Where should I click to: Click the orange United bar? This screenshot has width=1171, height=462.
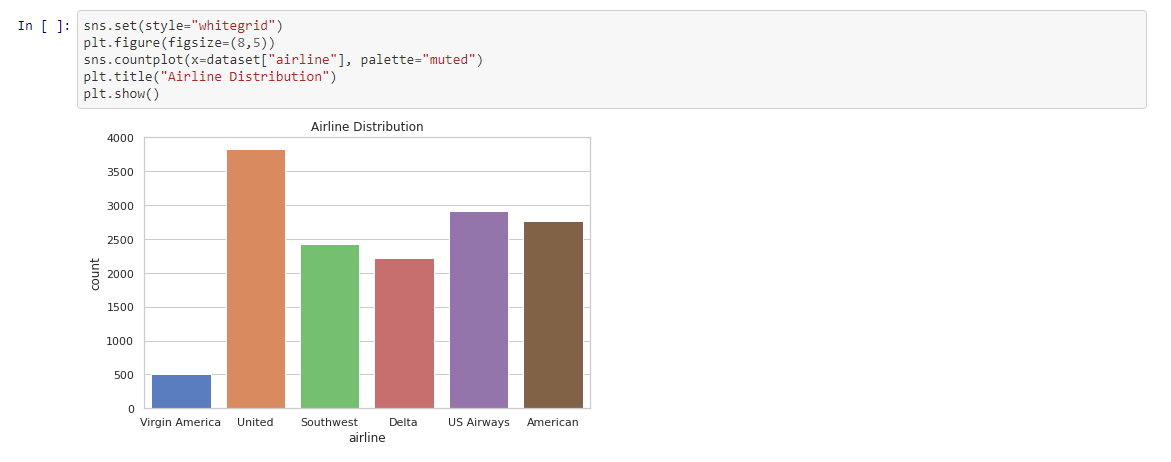255,279
